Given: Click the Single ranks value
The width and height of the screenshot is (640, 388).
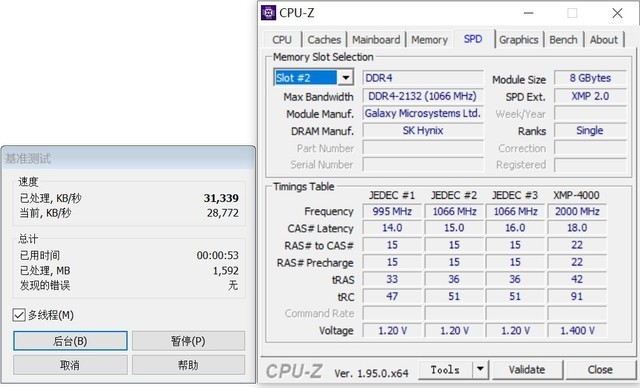Looking at the screenshot, I should pos(590,130).
